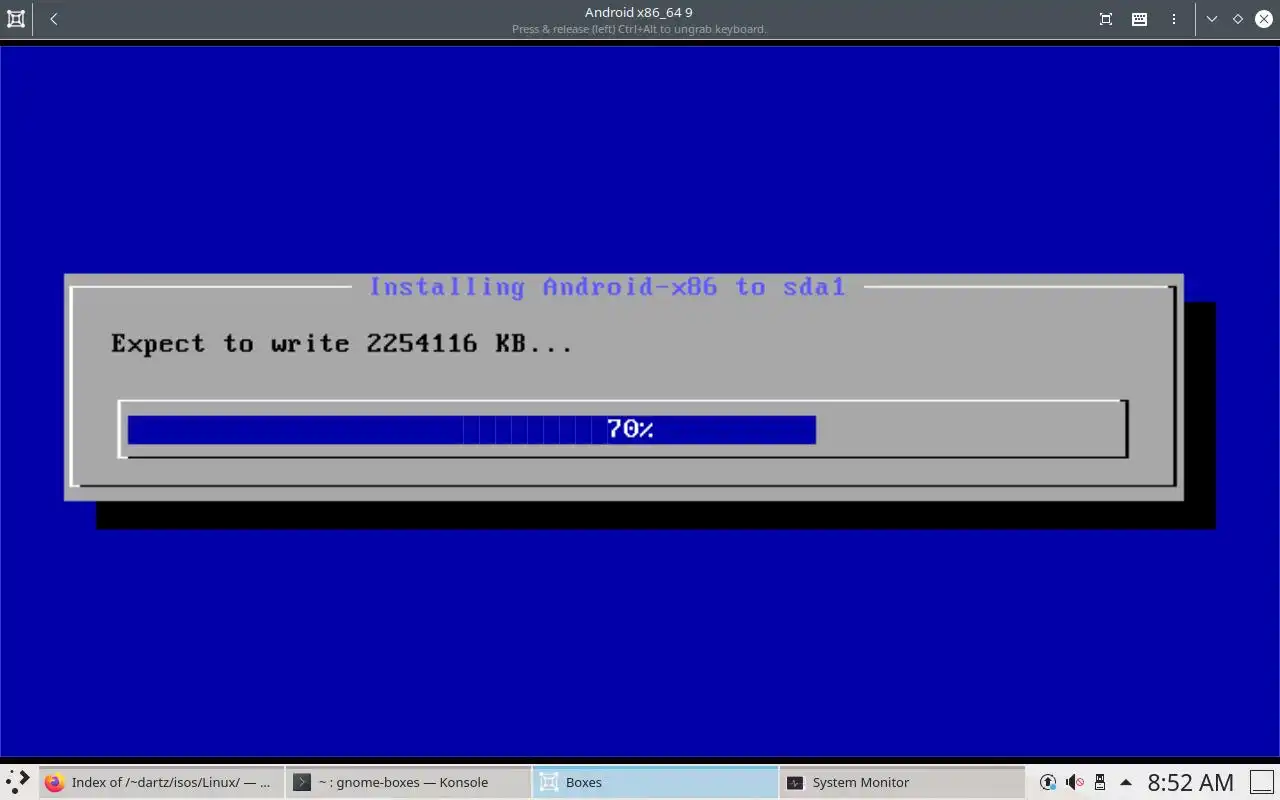Go back to the Boxes collection view
This screenshot has height=800, width=1280.
point(54,19)
